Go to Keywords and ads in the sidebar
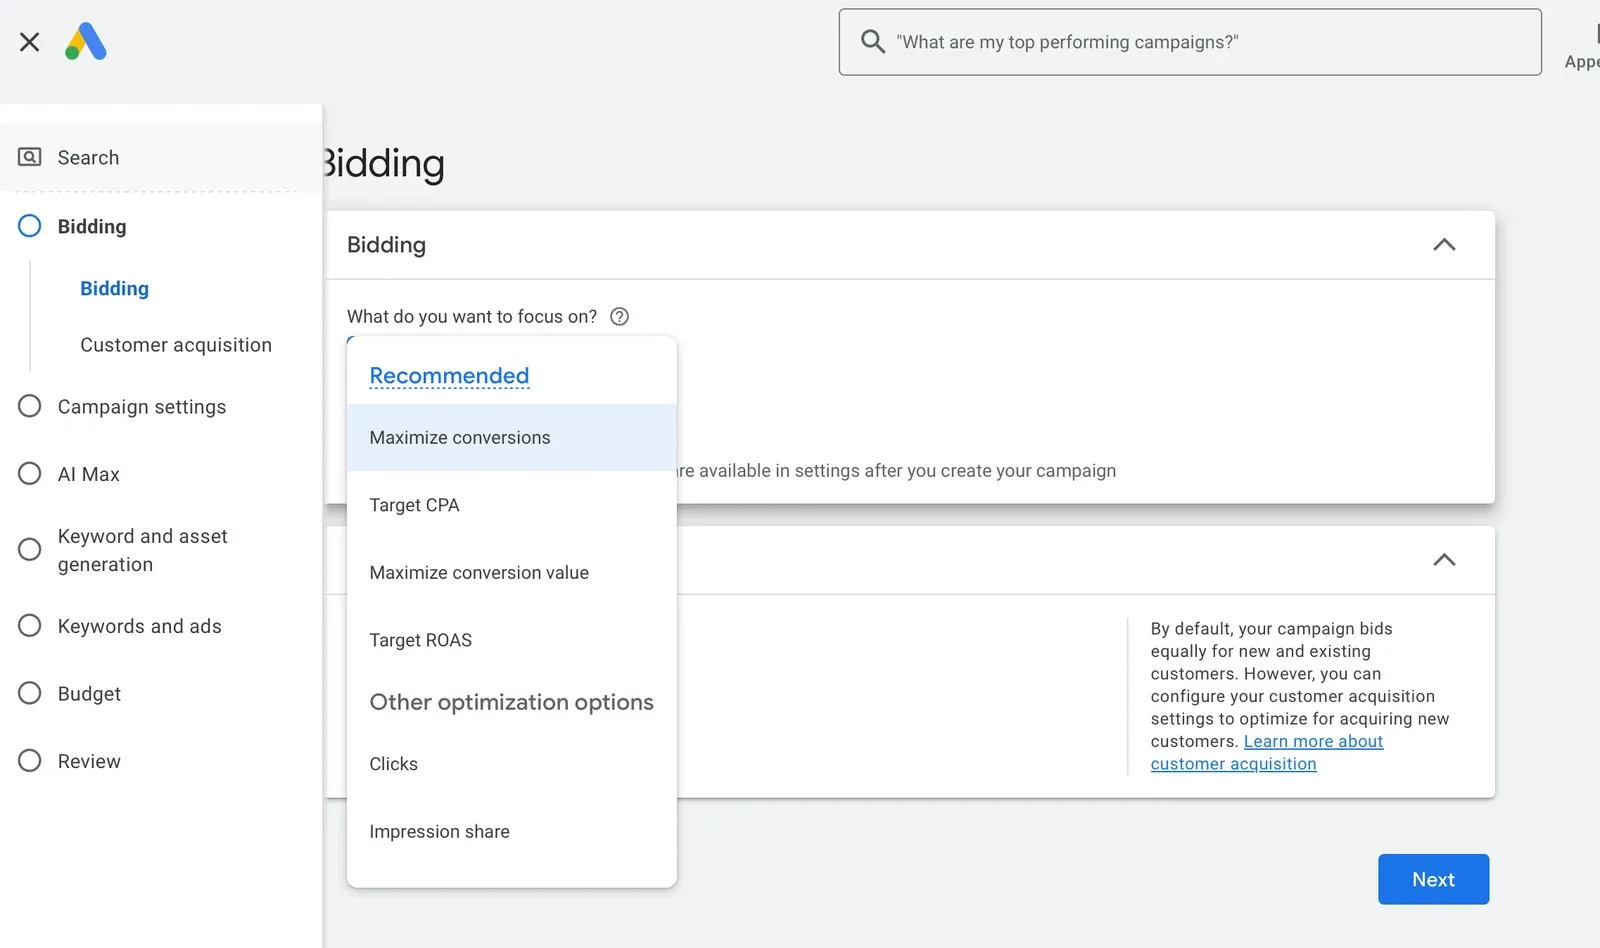 tap(140, 626)
